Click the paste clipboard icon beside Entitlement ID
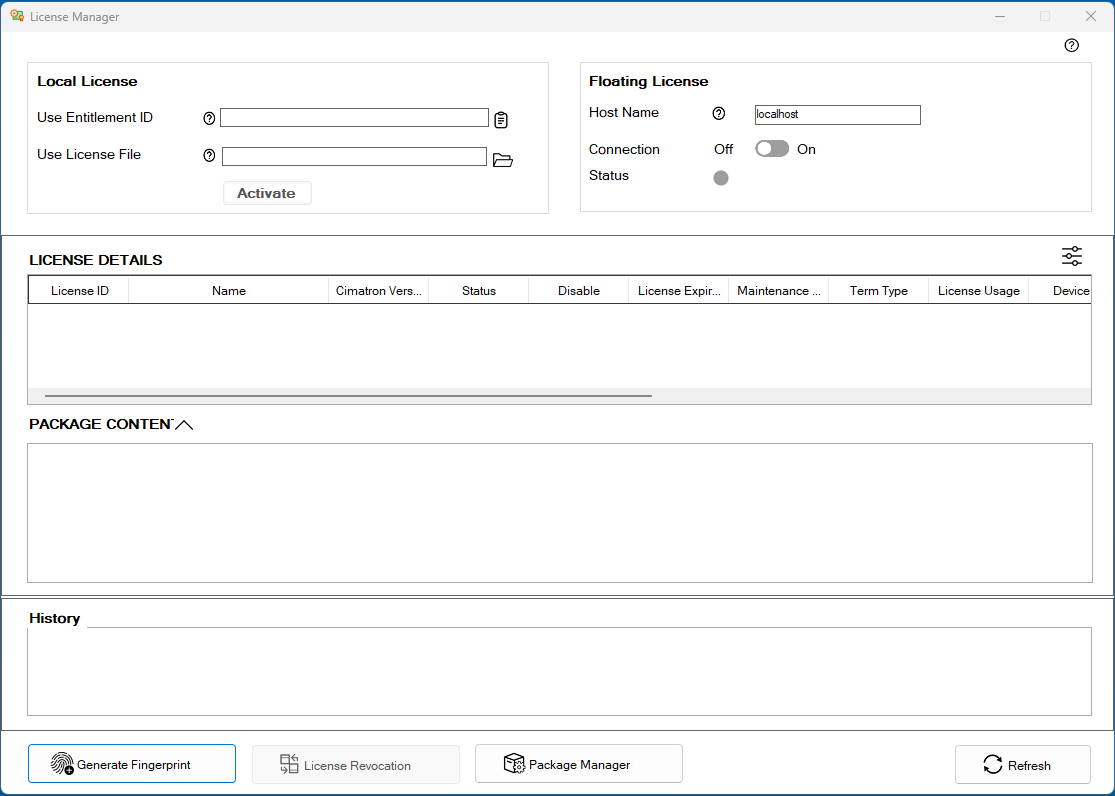 click(501, 120)
